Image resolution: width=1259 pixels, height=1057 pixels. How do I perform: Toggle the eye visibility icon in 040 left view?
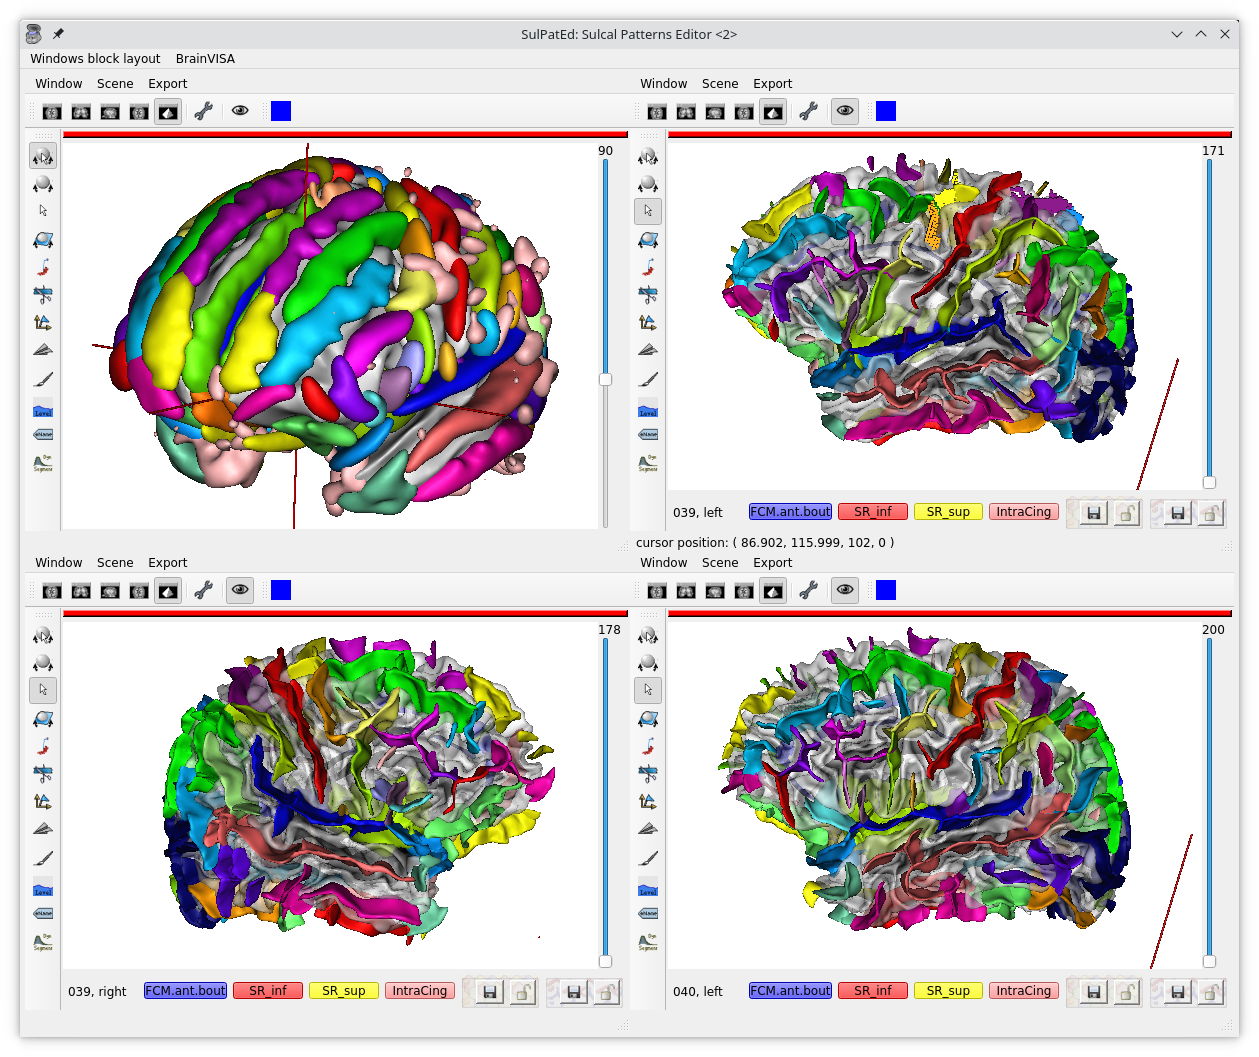pos(845,590)
